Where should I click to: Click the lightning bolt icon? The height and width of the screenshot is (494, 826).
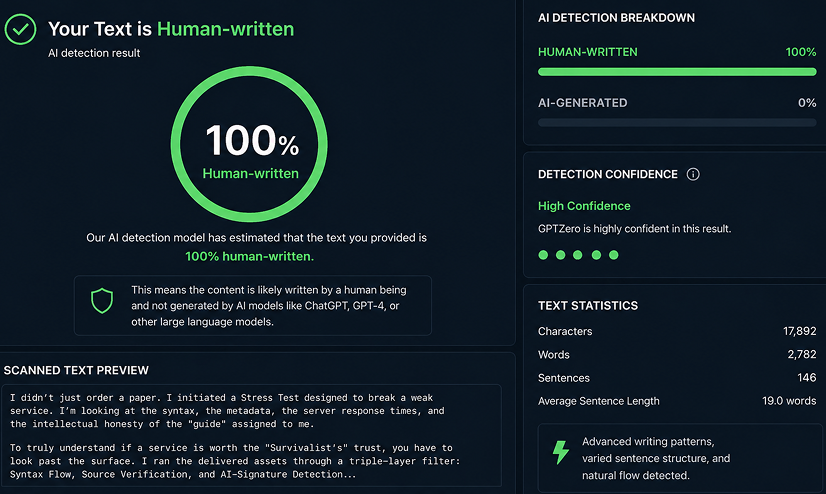[561, 452]
